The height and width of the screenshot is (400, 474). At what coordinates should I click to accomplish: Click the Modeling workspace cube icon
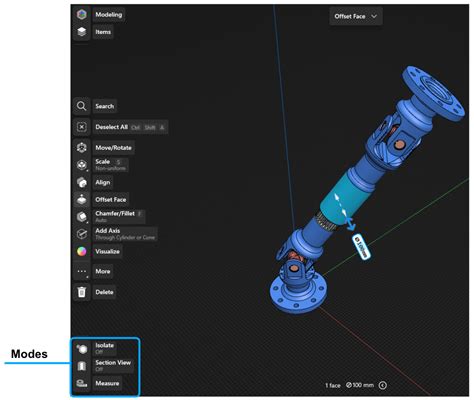pyautogui.click(x=82, y=15)
